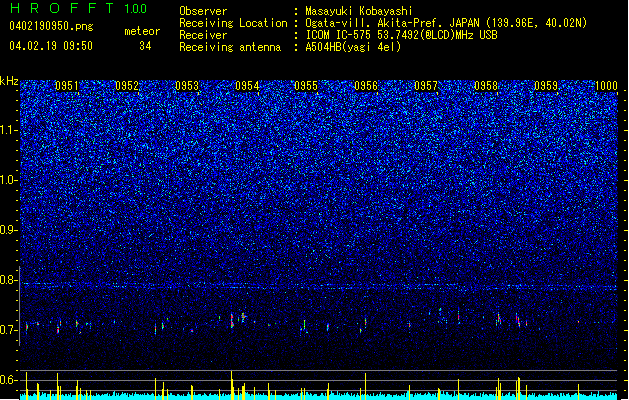Click the 0959 time marker
Viewport: 629px width, 400px height.
pyautogui.click(x=546, y=86)
